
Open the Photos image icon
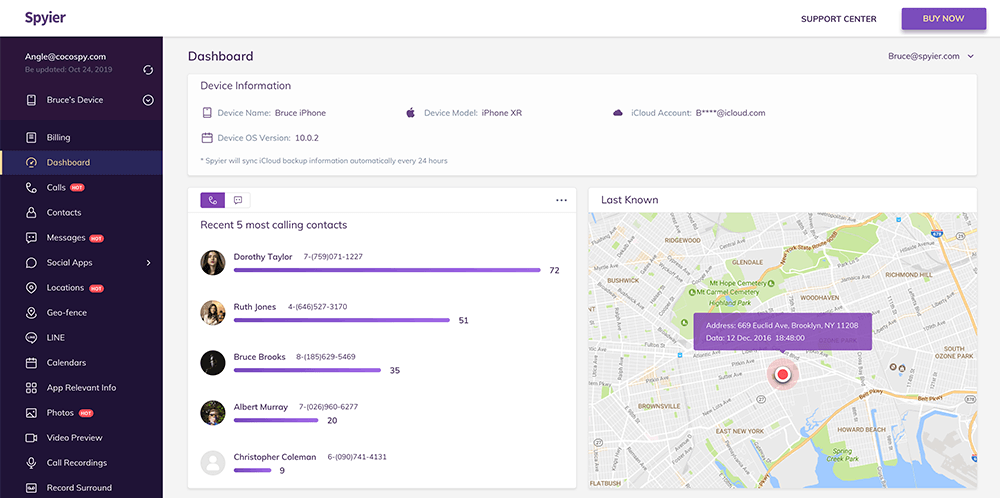[x=31, y=413]
